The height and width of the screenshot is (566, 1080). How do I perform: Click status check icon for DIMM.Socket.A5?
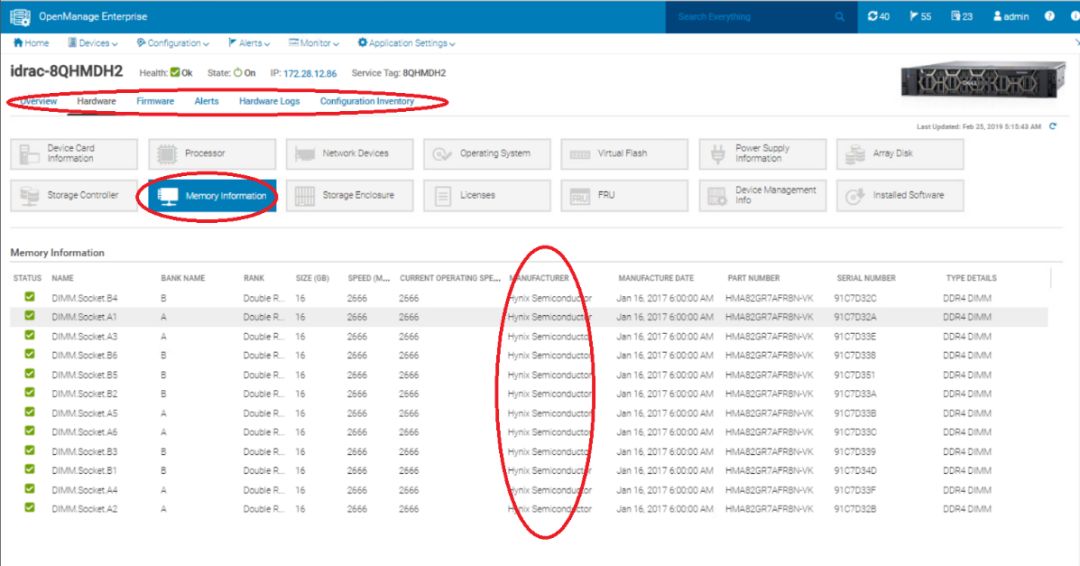[x=30, y=412]
